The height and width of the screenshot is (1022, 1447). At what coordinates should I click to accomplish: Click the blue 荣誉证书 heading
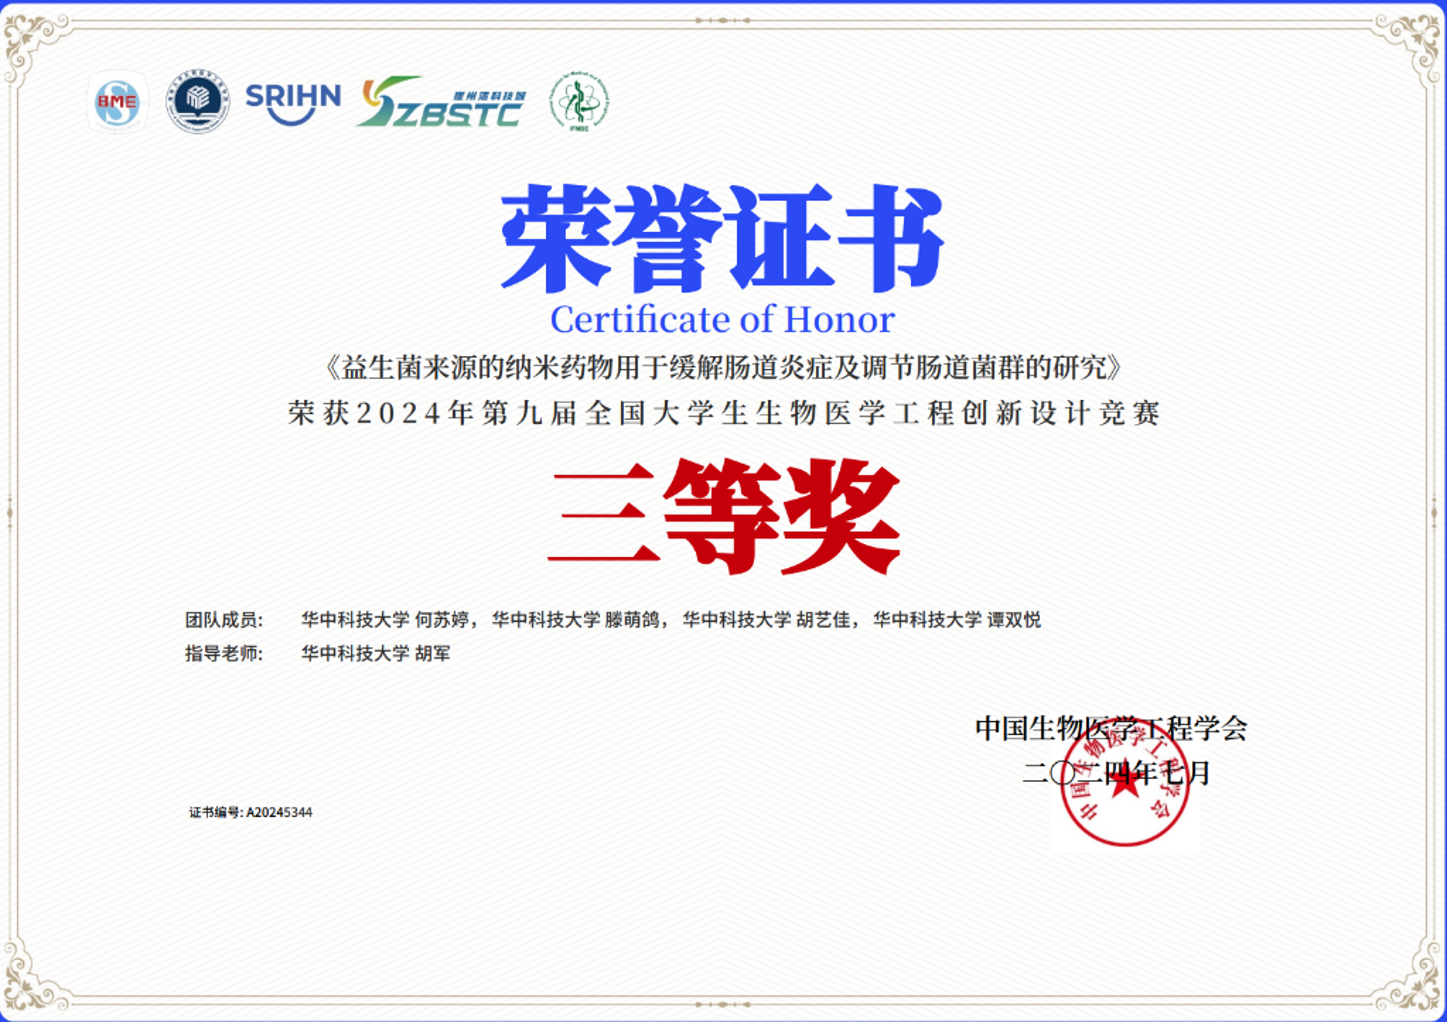point(722,238)
